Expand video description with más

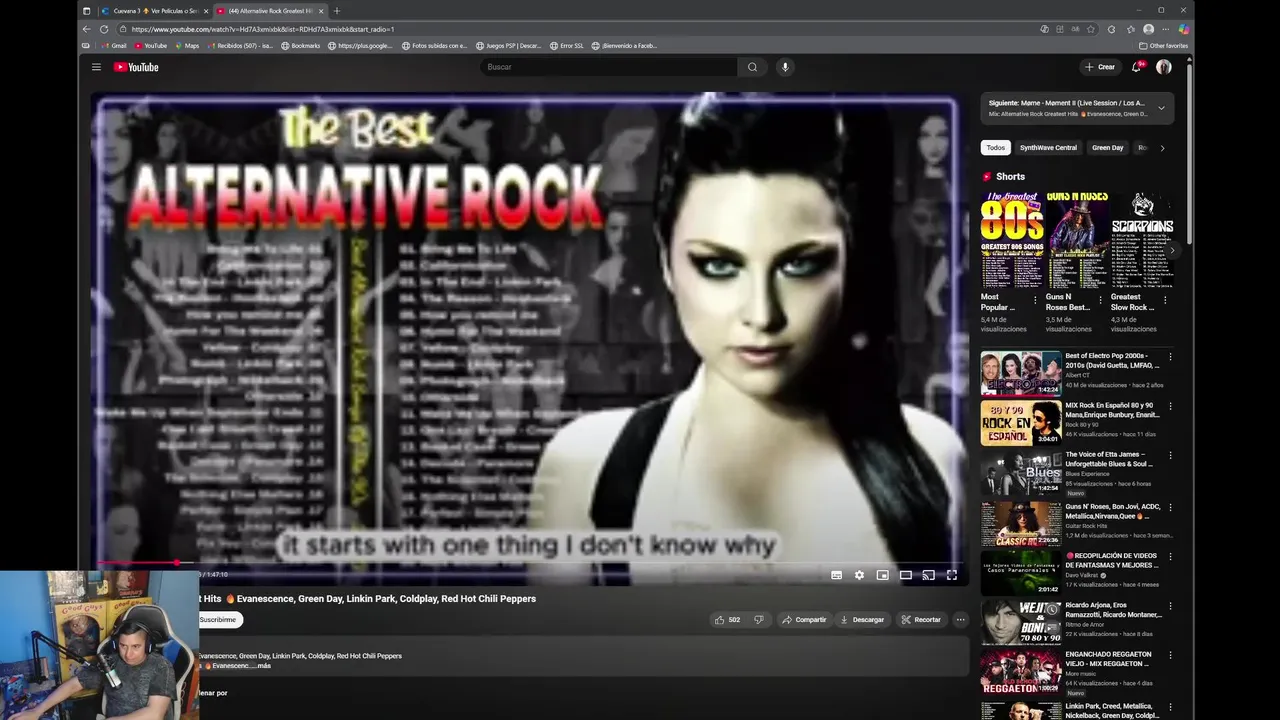pyautogui.click(x=262, y=666)
